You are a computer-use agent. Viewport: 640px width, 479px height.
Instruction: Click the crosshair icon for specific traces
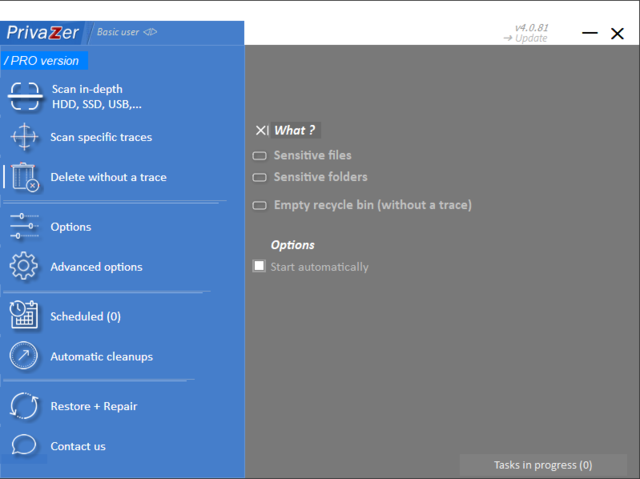pyautogui.click(x=24, y=137)
